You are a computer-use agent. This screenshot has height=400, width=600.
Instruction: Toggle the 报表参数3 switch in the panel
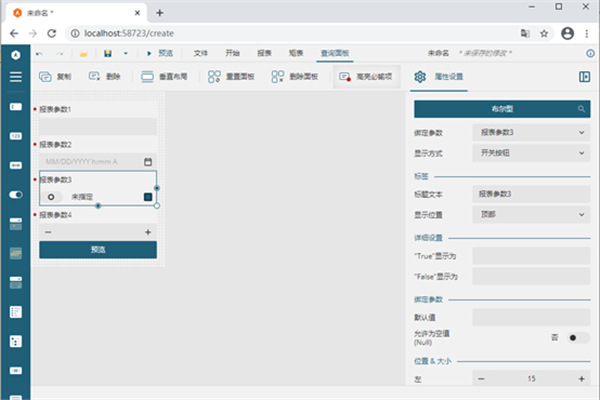[x=55, y=197]
